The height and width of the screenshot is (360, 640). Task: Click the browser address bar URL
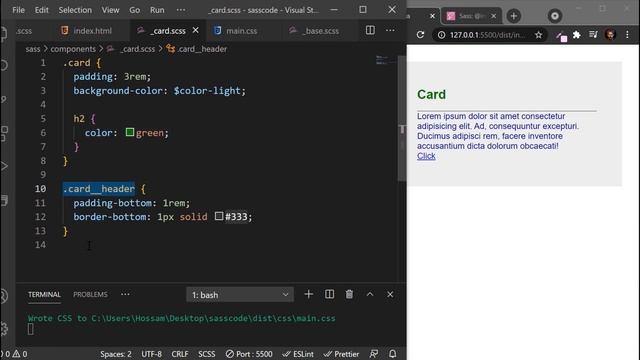487,35
